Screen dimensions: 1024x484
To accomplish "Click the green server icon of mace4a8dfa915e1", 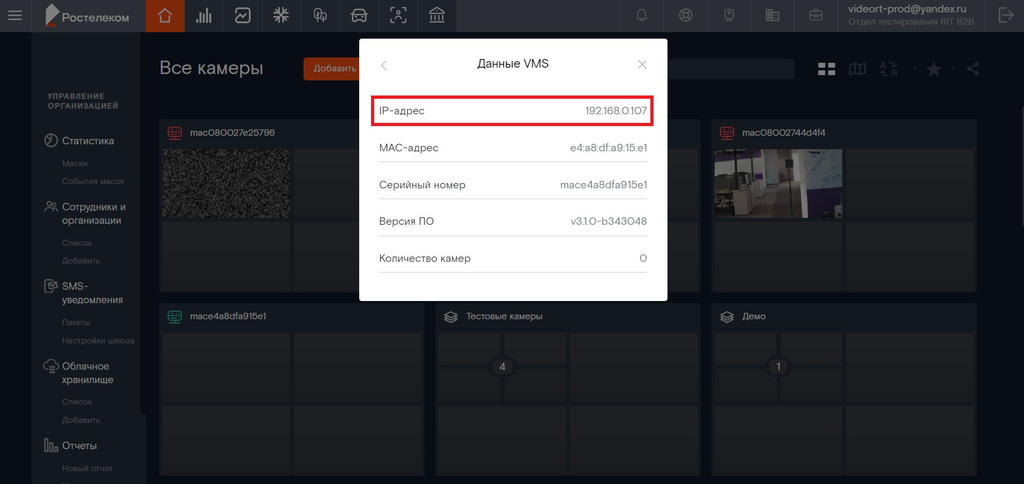I will (x=174, y=316).
